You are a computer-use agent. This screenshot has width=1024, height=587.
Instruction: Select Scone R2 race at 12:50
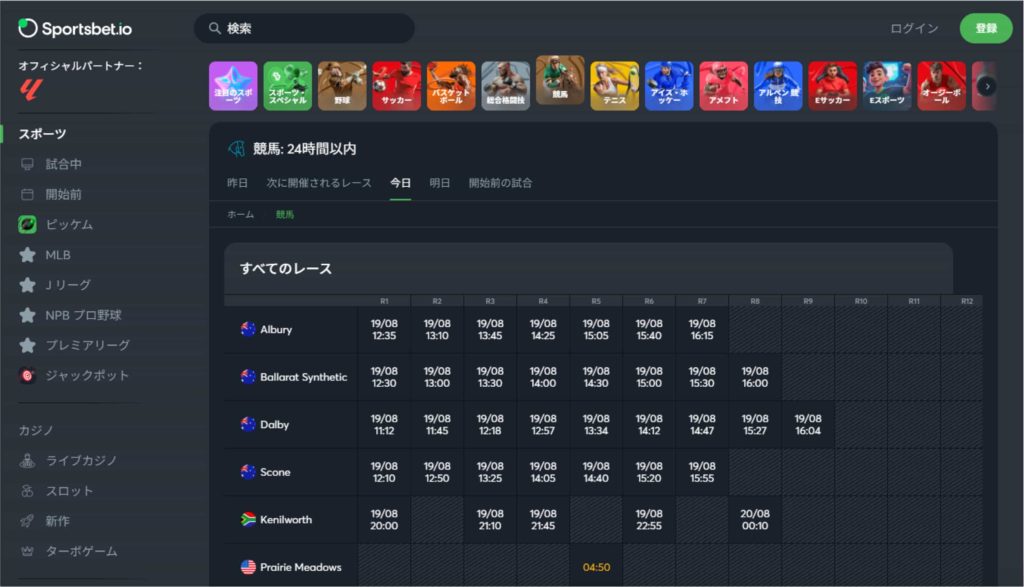pyautogui.click(x=437, y=472)
